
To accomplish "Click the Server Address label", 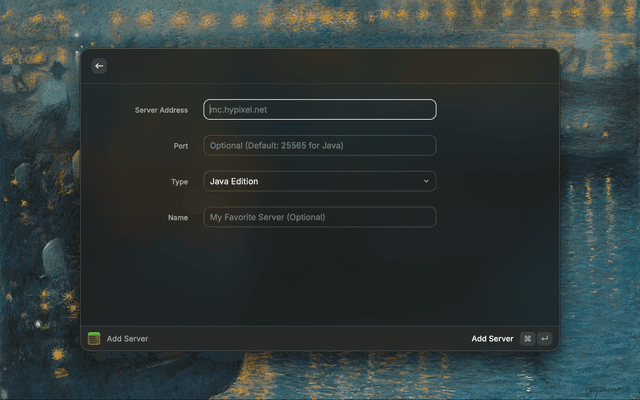I will click(161, 110).
